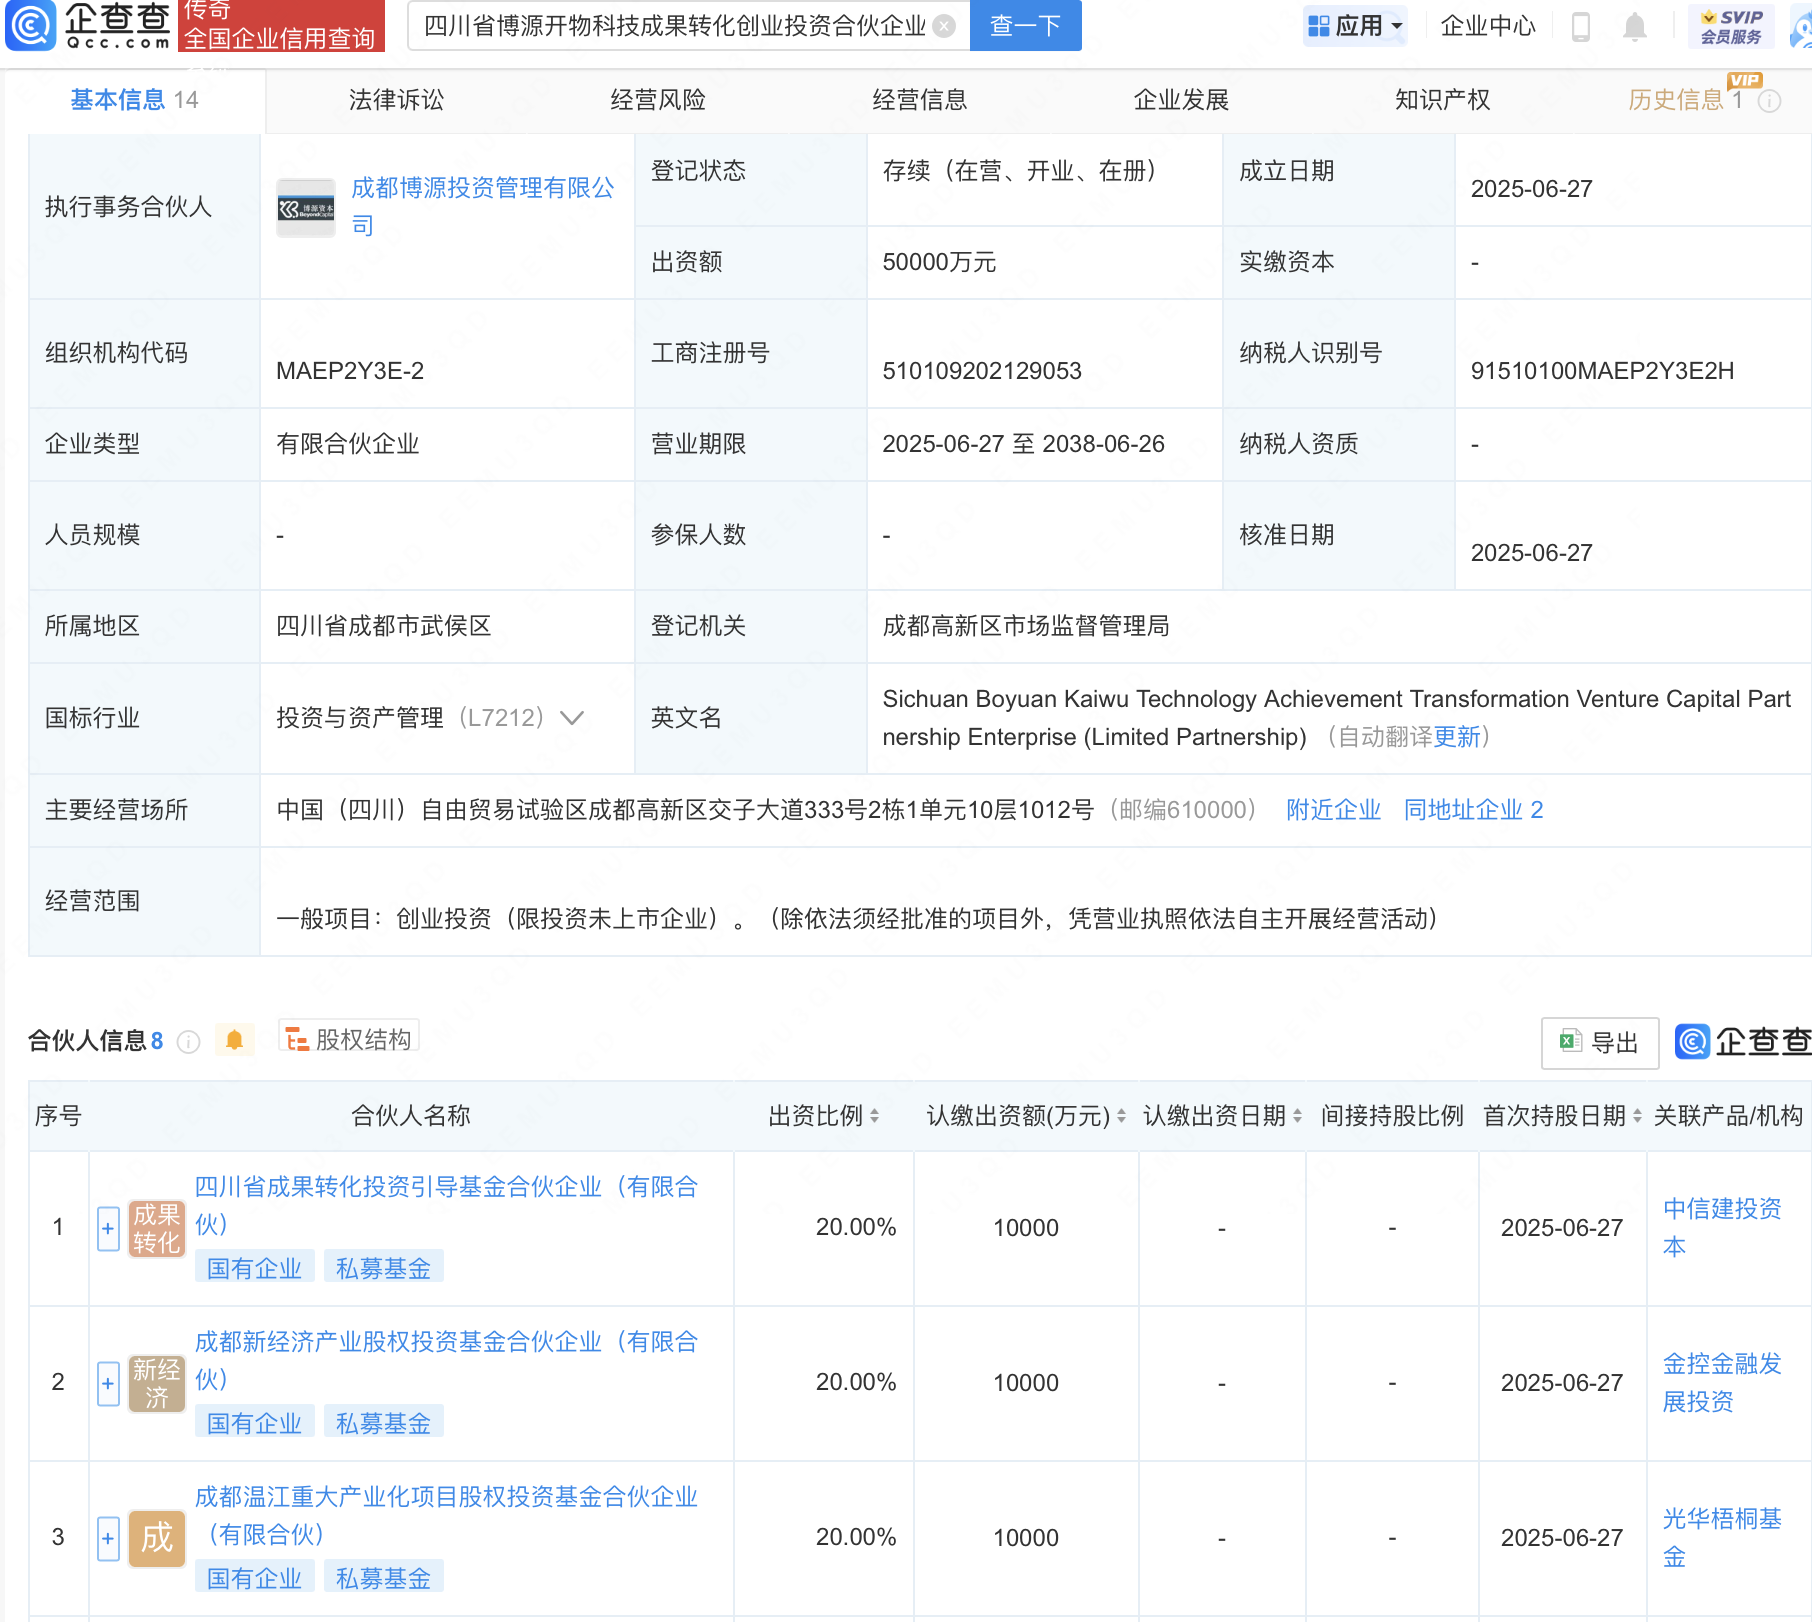The image size is (1812, 1622).
Task: Click 更新 link beside 自动翻译
Action: tap(1457, 737)
